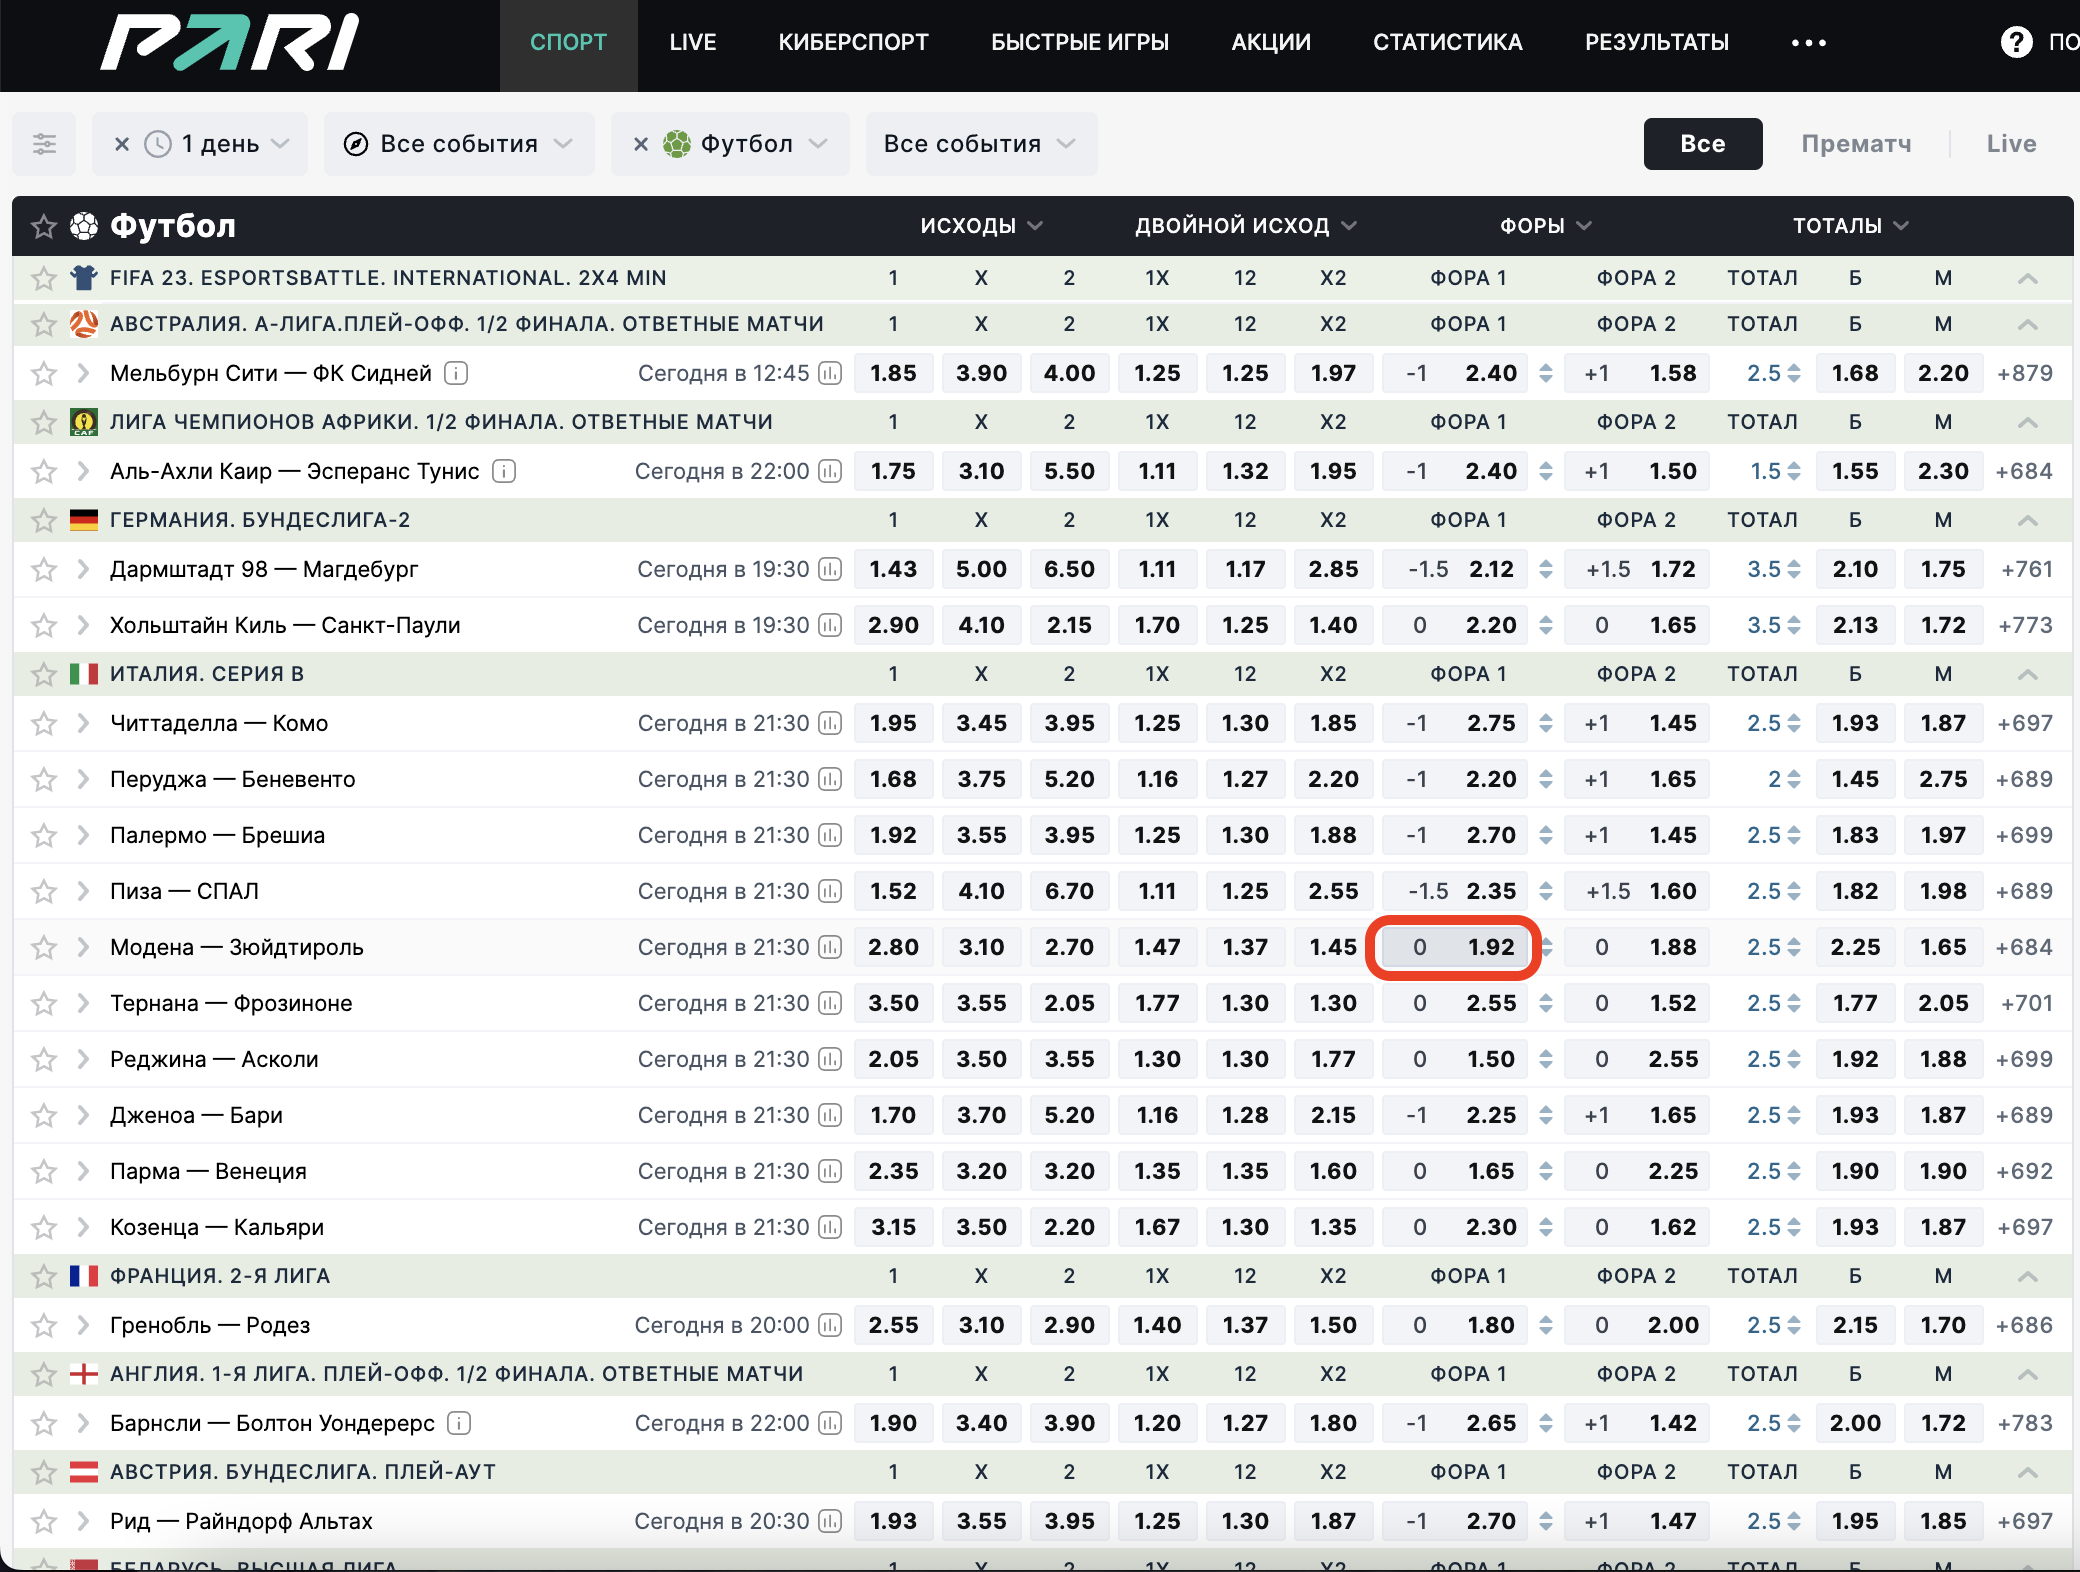2080x1572 pixels.
Task: Expand the Перуджа — Беневенто match row
Action: [83, 779]
